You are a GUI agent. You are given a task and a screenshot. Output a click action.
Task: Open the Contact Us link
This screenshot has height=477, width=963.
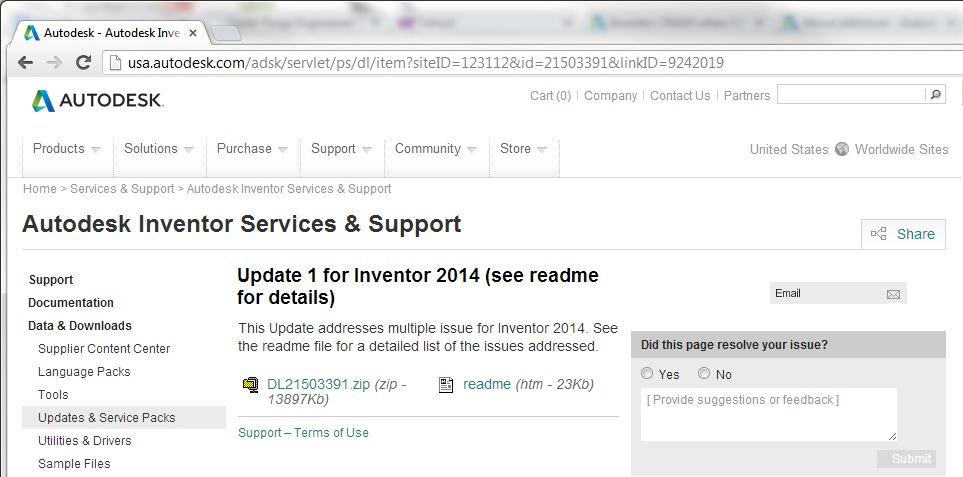[x=680, y=96]
